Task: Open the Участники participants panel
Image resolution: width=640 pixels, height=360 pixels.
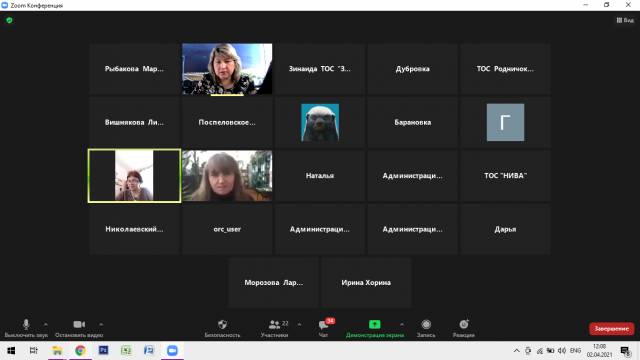Action: click(x=274, y=328)
